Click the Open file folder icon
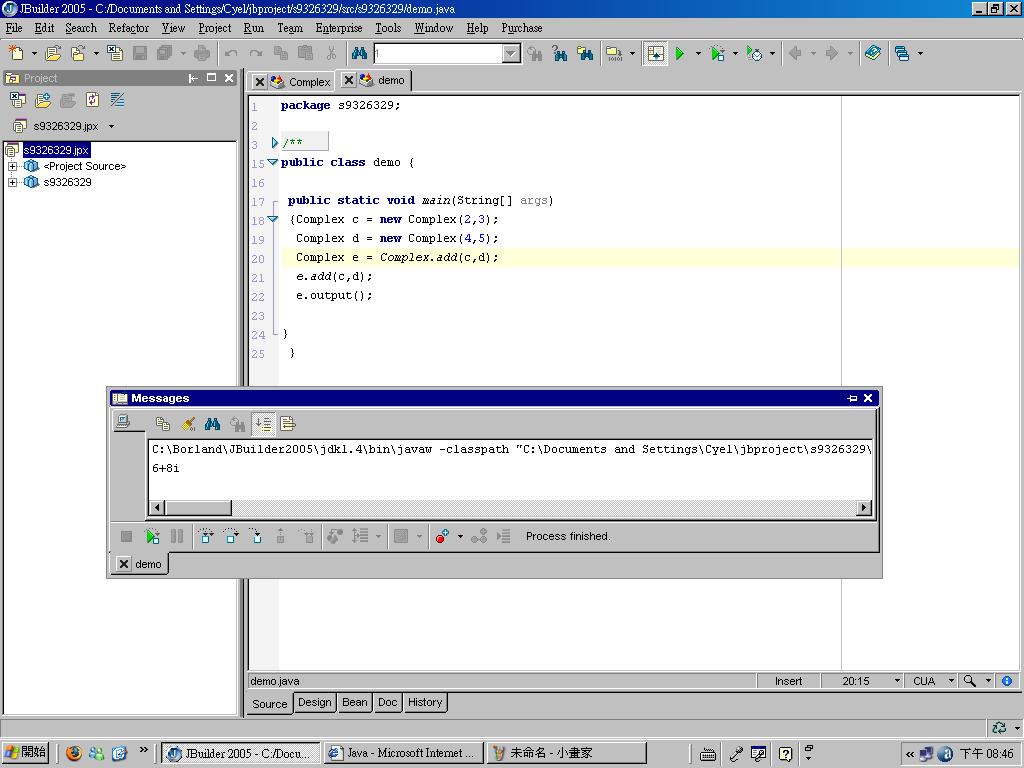 [53, 53]
